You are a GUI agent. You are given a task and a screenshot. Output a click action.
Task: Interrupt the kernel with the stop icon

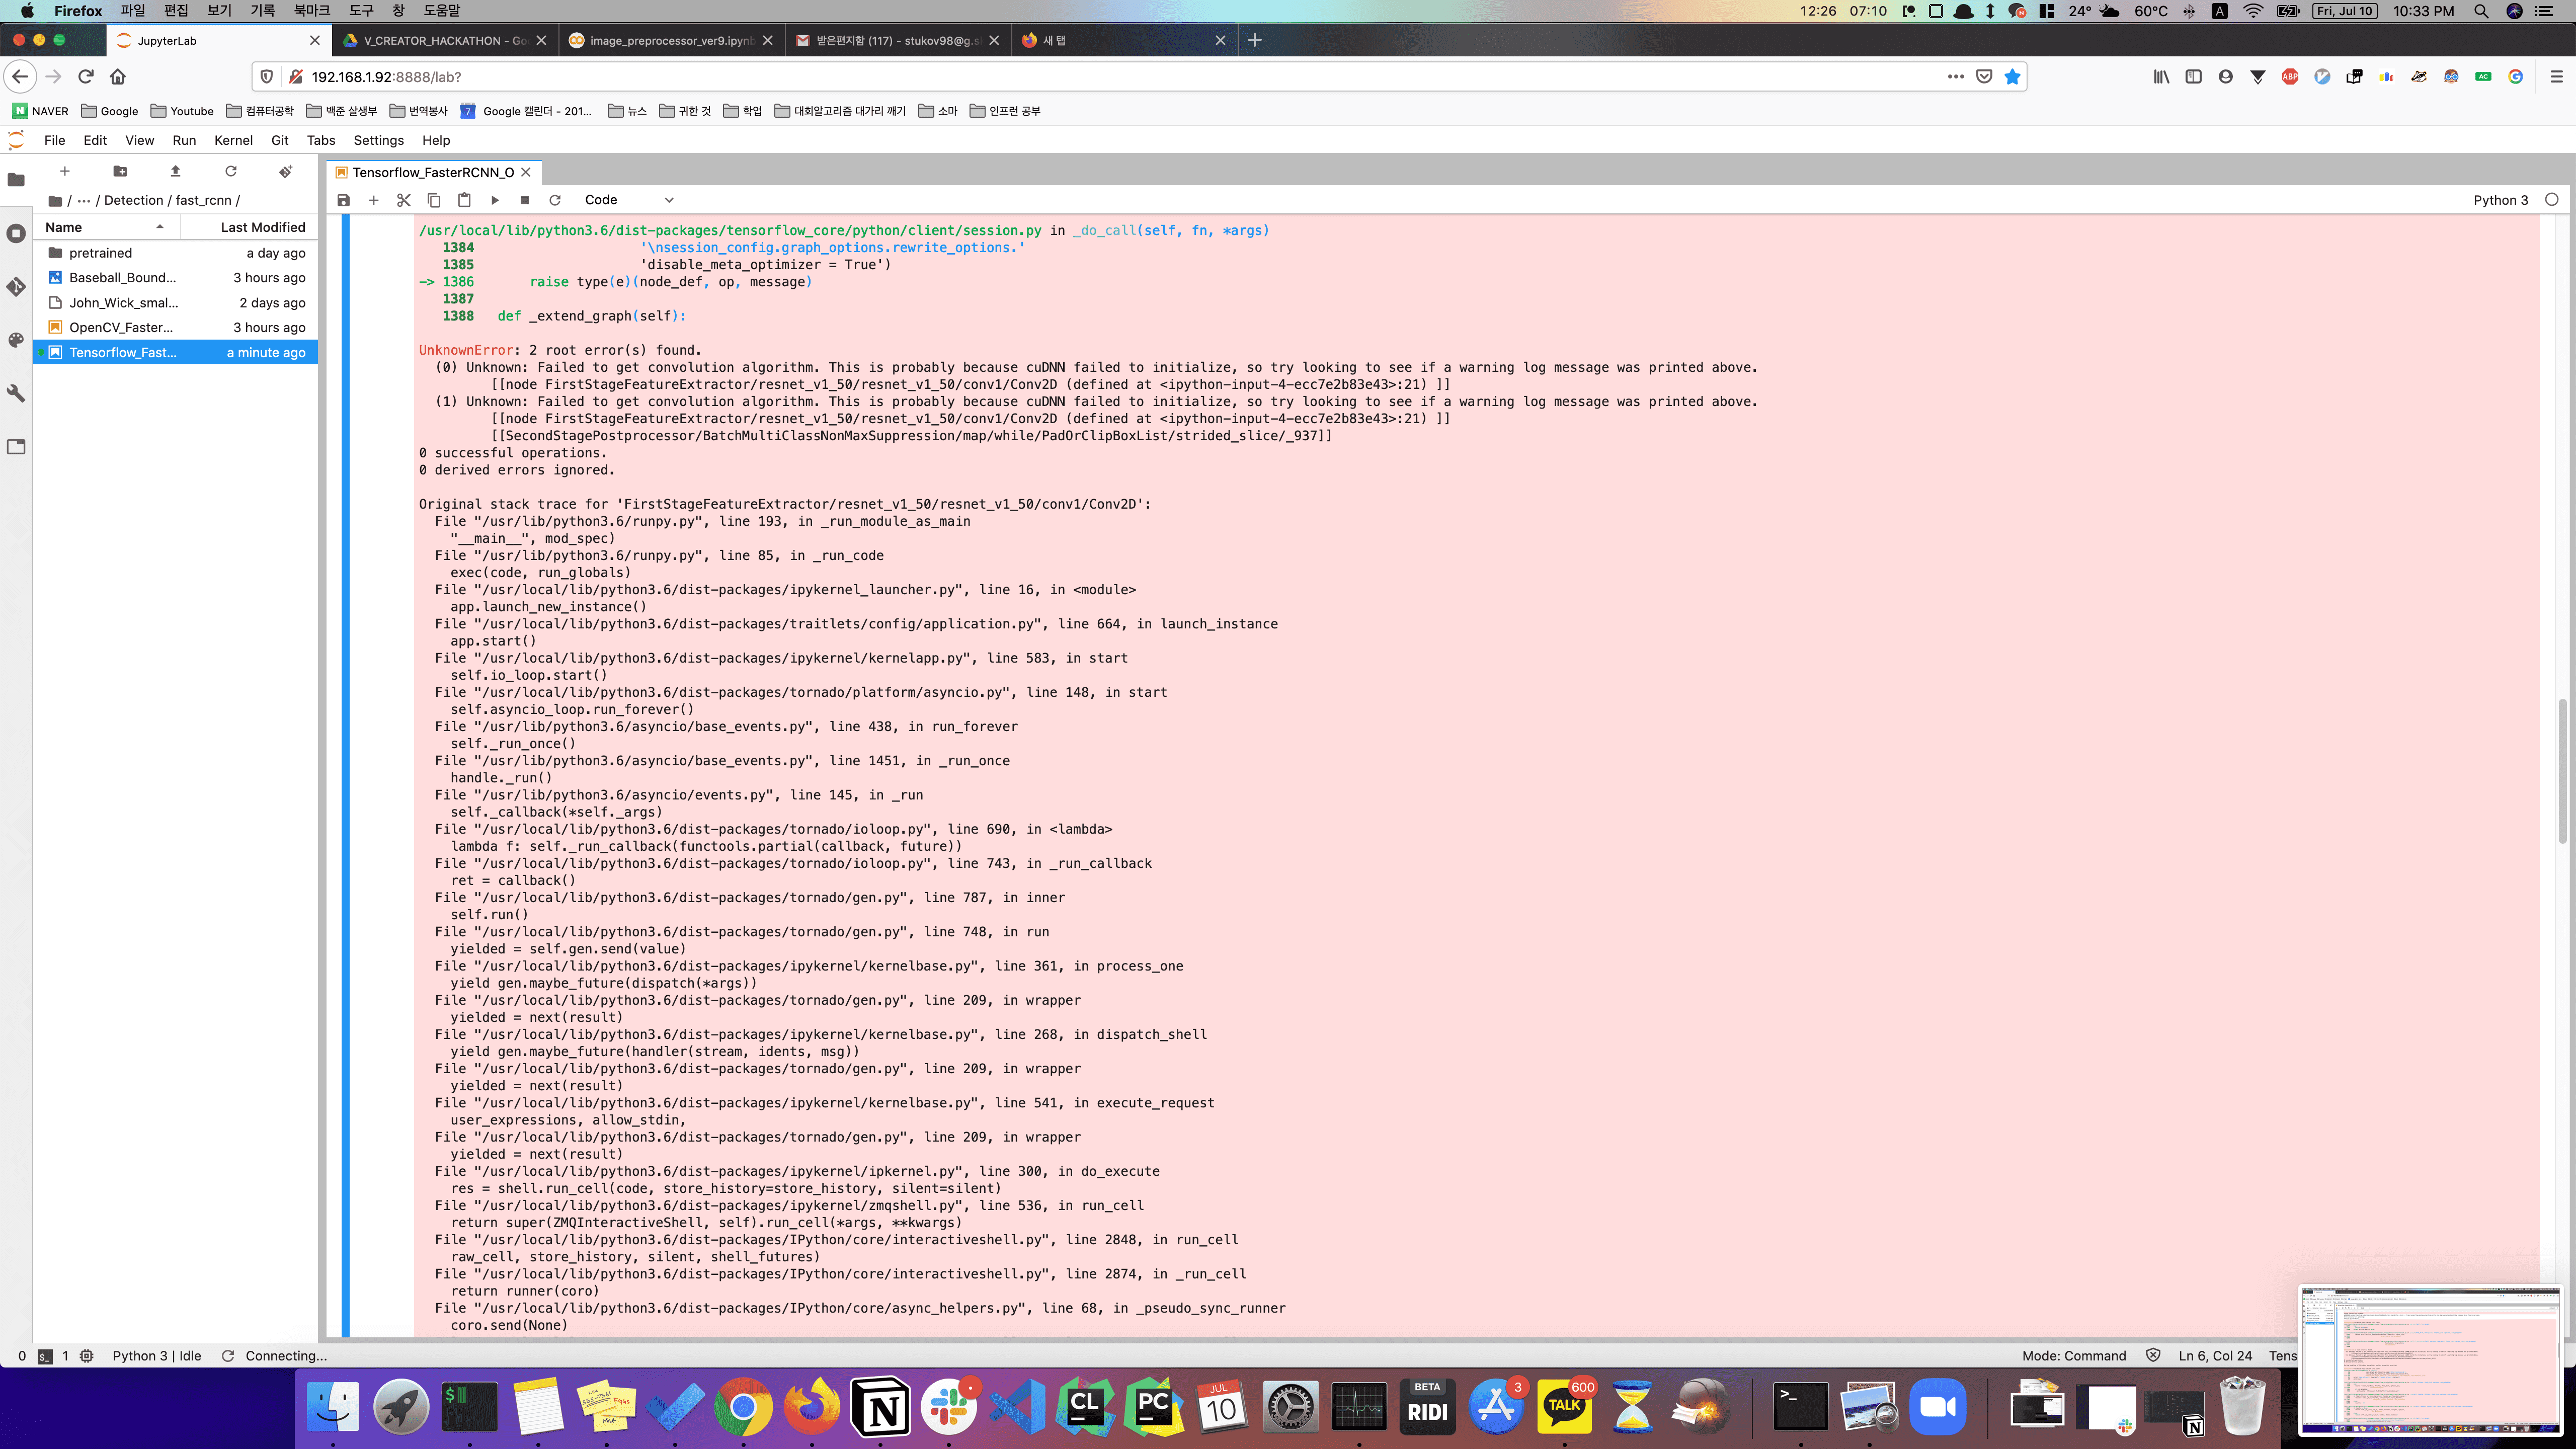tap(524, 200)
